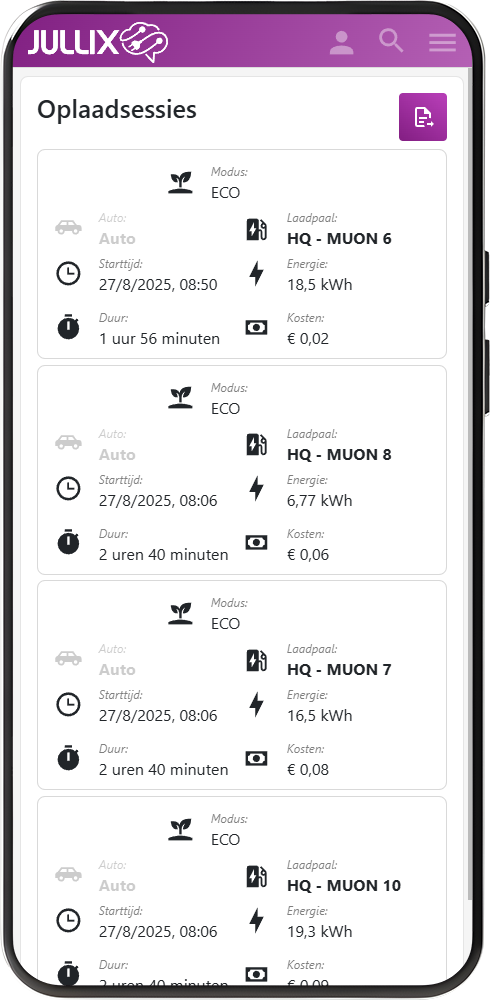Export charging sessions with the purple document button

coord(423,117)
